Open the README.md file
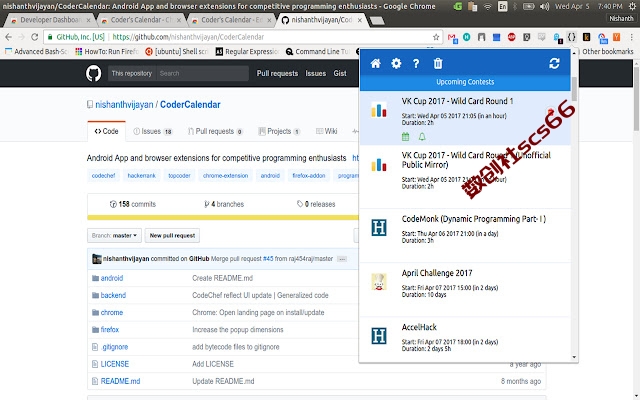640x400 pixels. pos(120,381)
